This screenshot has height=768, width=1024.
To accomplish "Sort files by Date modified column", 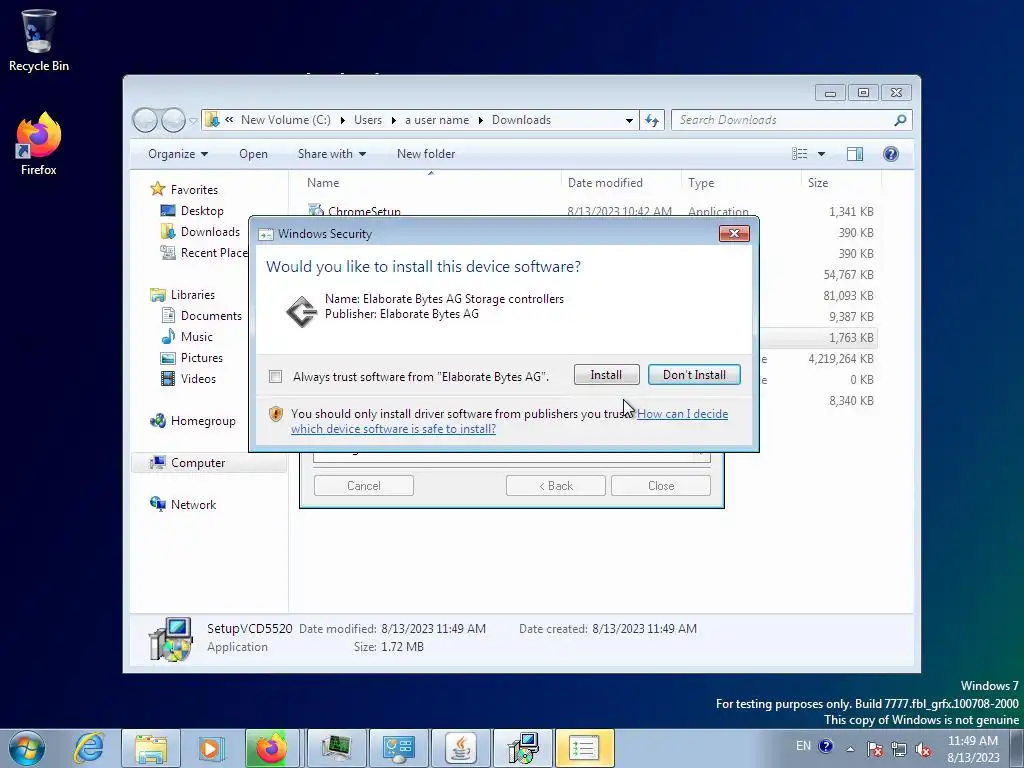I will [x=620, y=183].
